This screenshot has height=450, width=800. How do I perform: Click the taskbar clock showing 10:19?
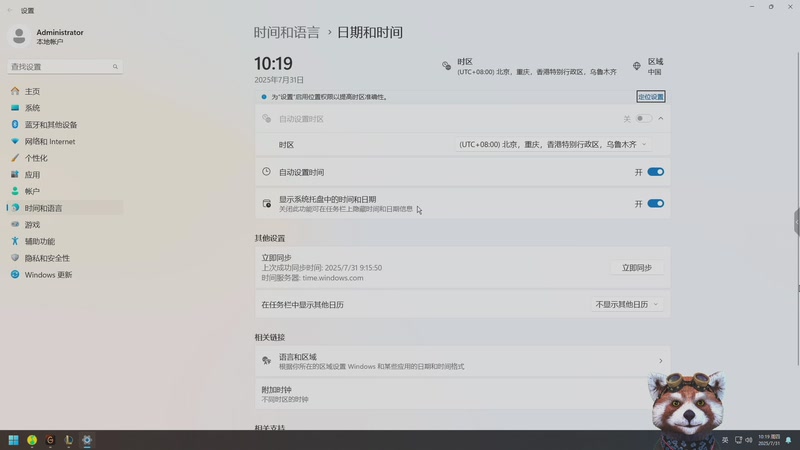[x=769, y=440]
